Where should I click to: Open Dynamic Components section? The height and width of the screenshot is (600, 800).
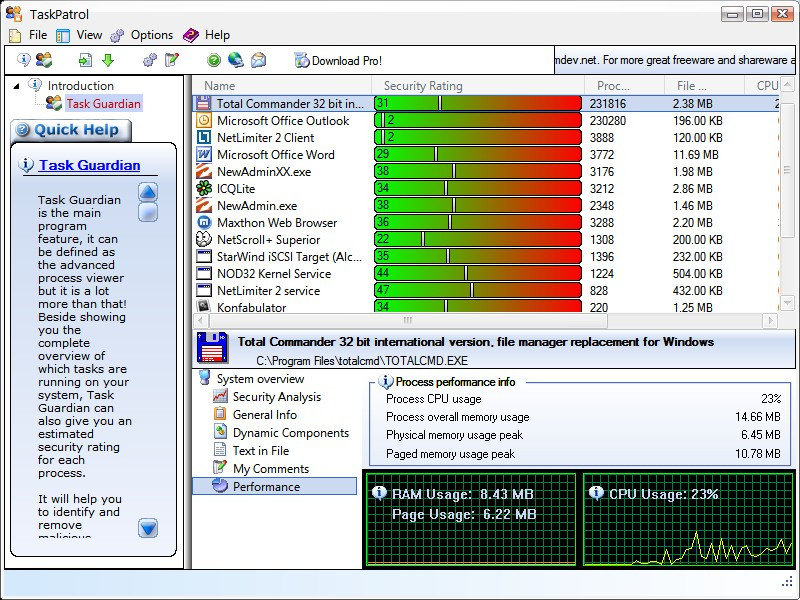[x=291, y=433]
